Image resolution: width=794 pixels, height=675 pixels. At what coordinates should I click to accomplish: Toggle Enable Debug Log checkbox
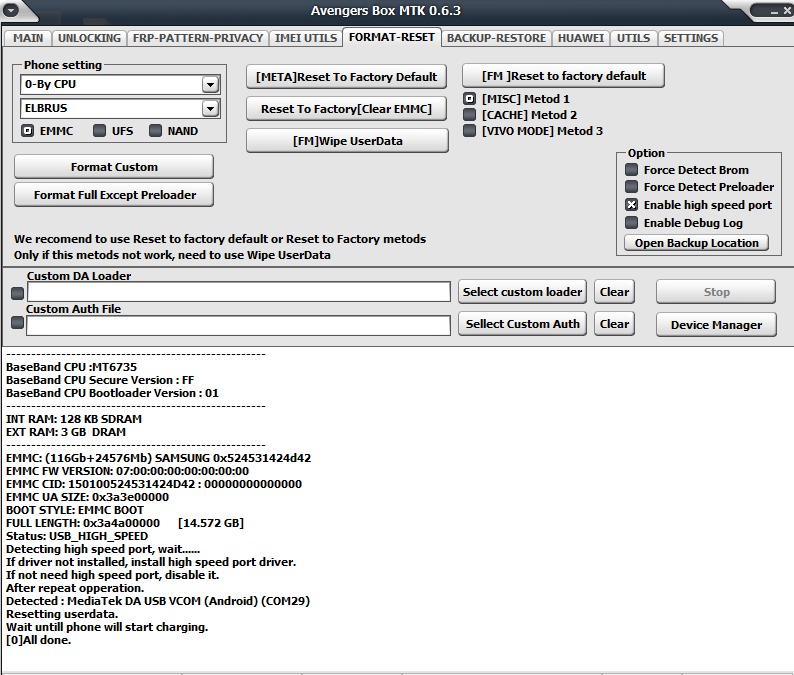[x=631, y=223]
